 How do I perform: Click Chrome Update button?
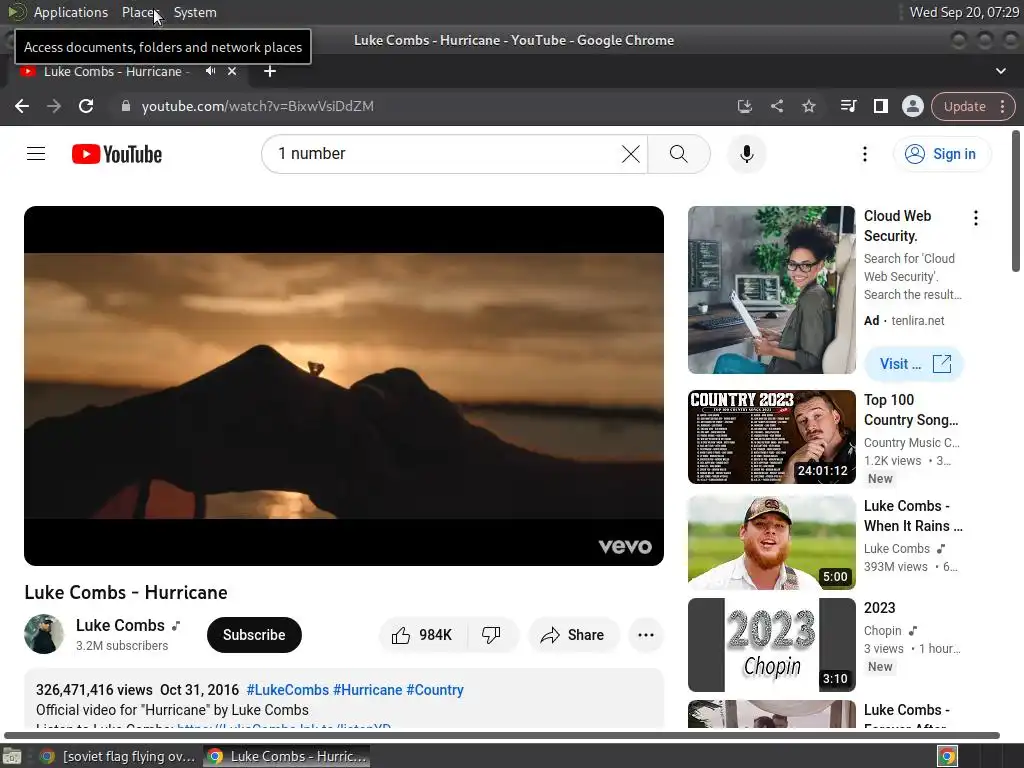964,106
